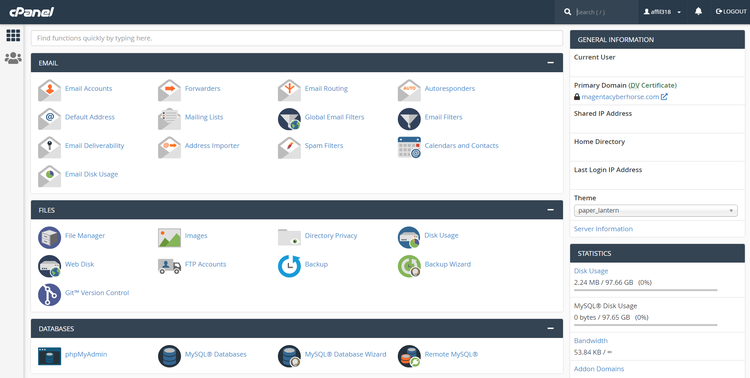750x378 pixels.
Task: Click the home grid icon in sidebar
Action: point(13,35)
